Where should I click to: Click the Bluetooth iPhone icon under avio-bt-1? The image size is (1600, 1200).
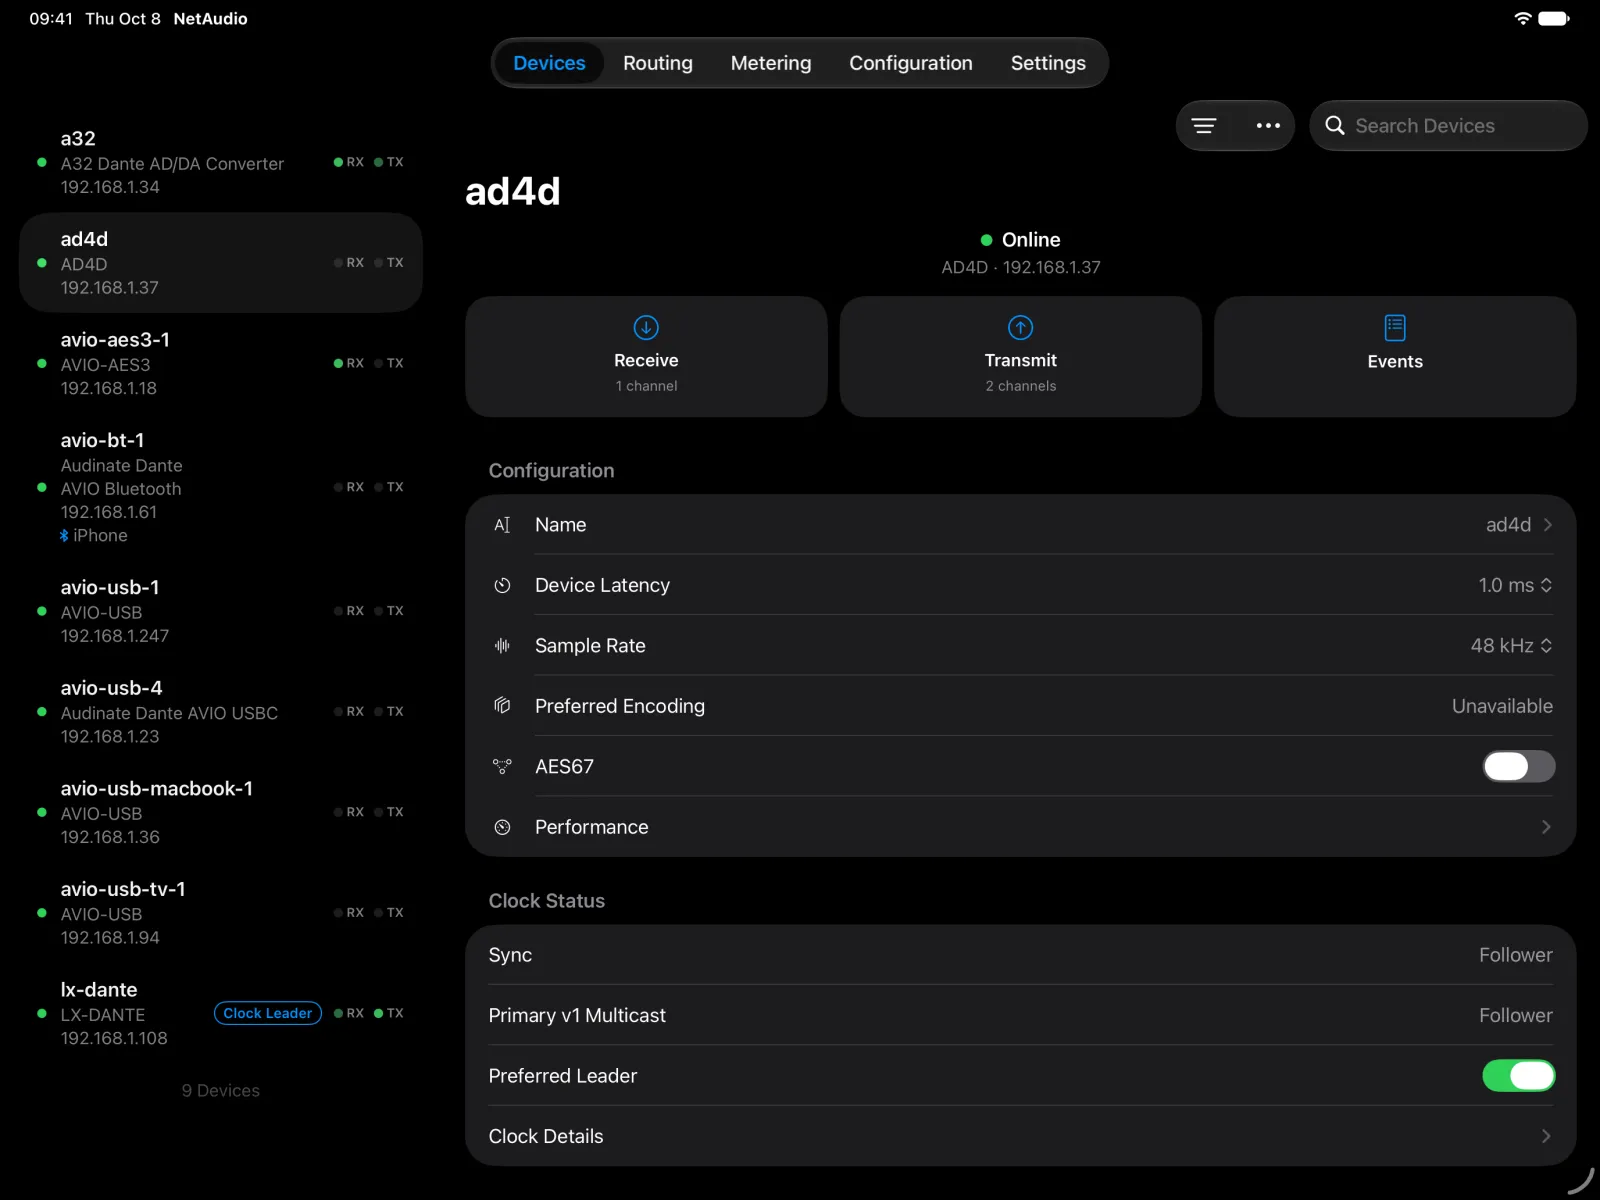(x=64, y=536)
